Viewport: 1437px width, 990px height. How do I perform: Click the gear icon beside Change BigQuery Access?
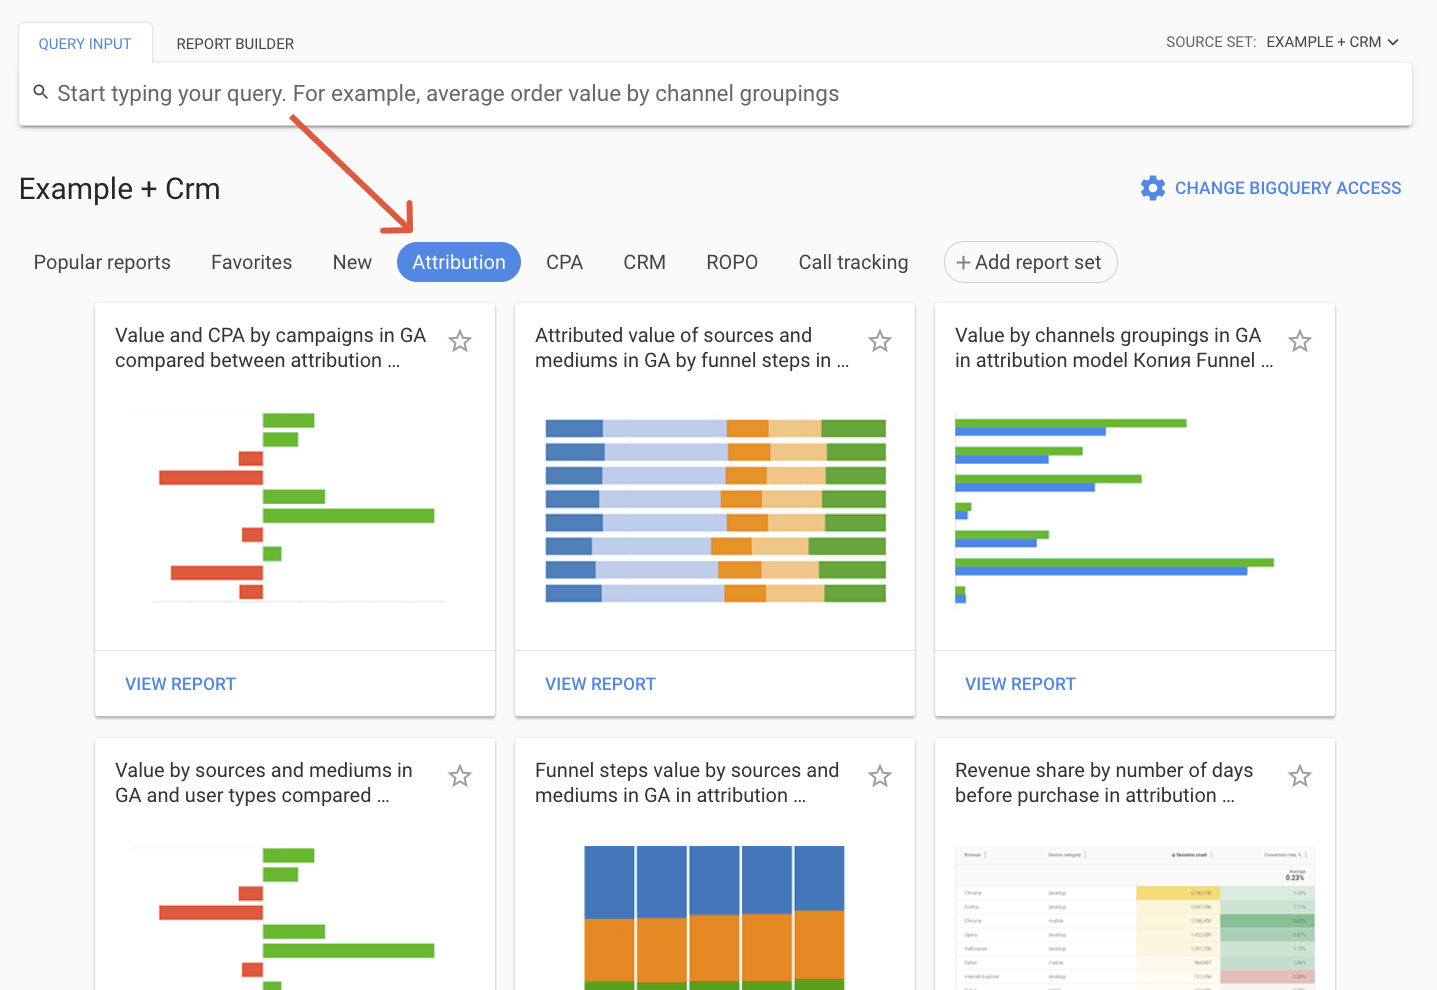pyautogui.click(x=1153, y=188)
